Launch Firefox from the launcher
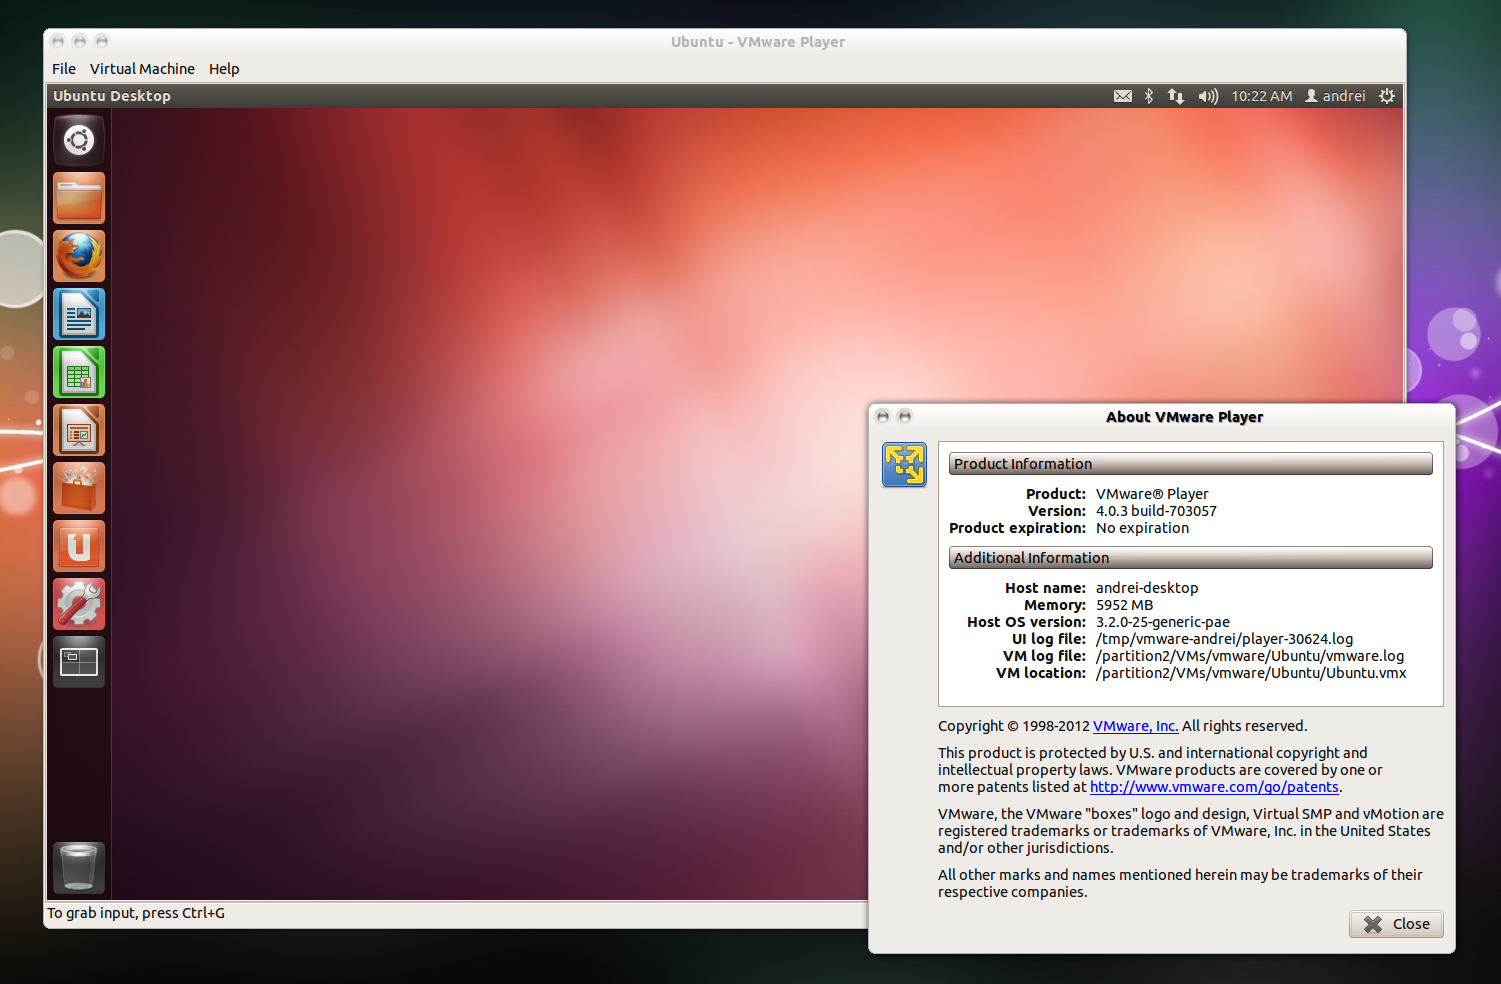The width and height of the screenshot is (1501, 984). coord(78,256)
